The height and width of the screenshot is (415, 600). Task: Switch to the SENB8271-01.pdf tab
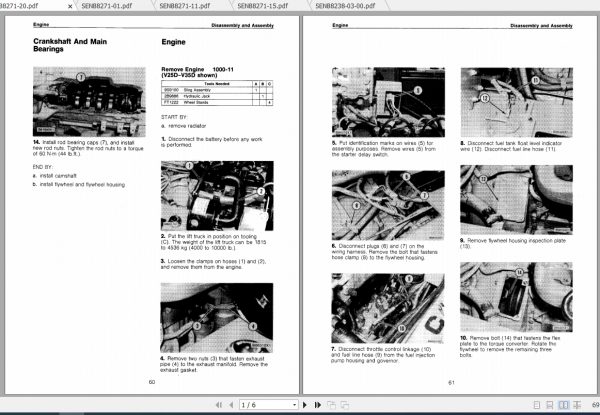coord(107,6)
